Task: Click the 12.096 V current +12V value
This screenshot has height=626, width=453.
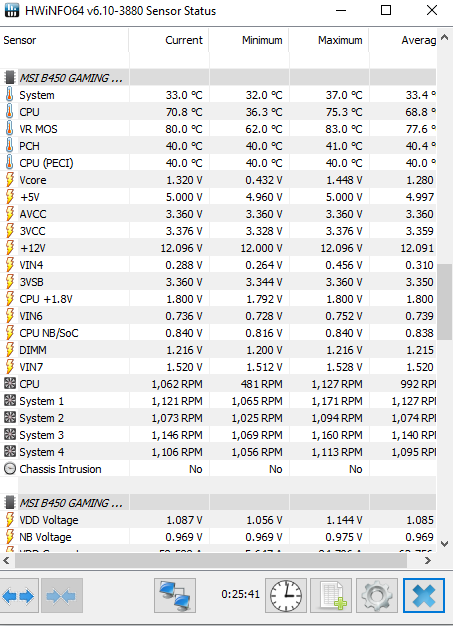Action: 181,248
